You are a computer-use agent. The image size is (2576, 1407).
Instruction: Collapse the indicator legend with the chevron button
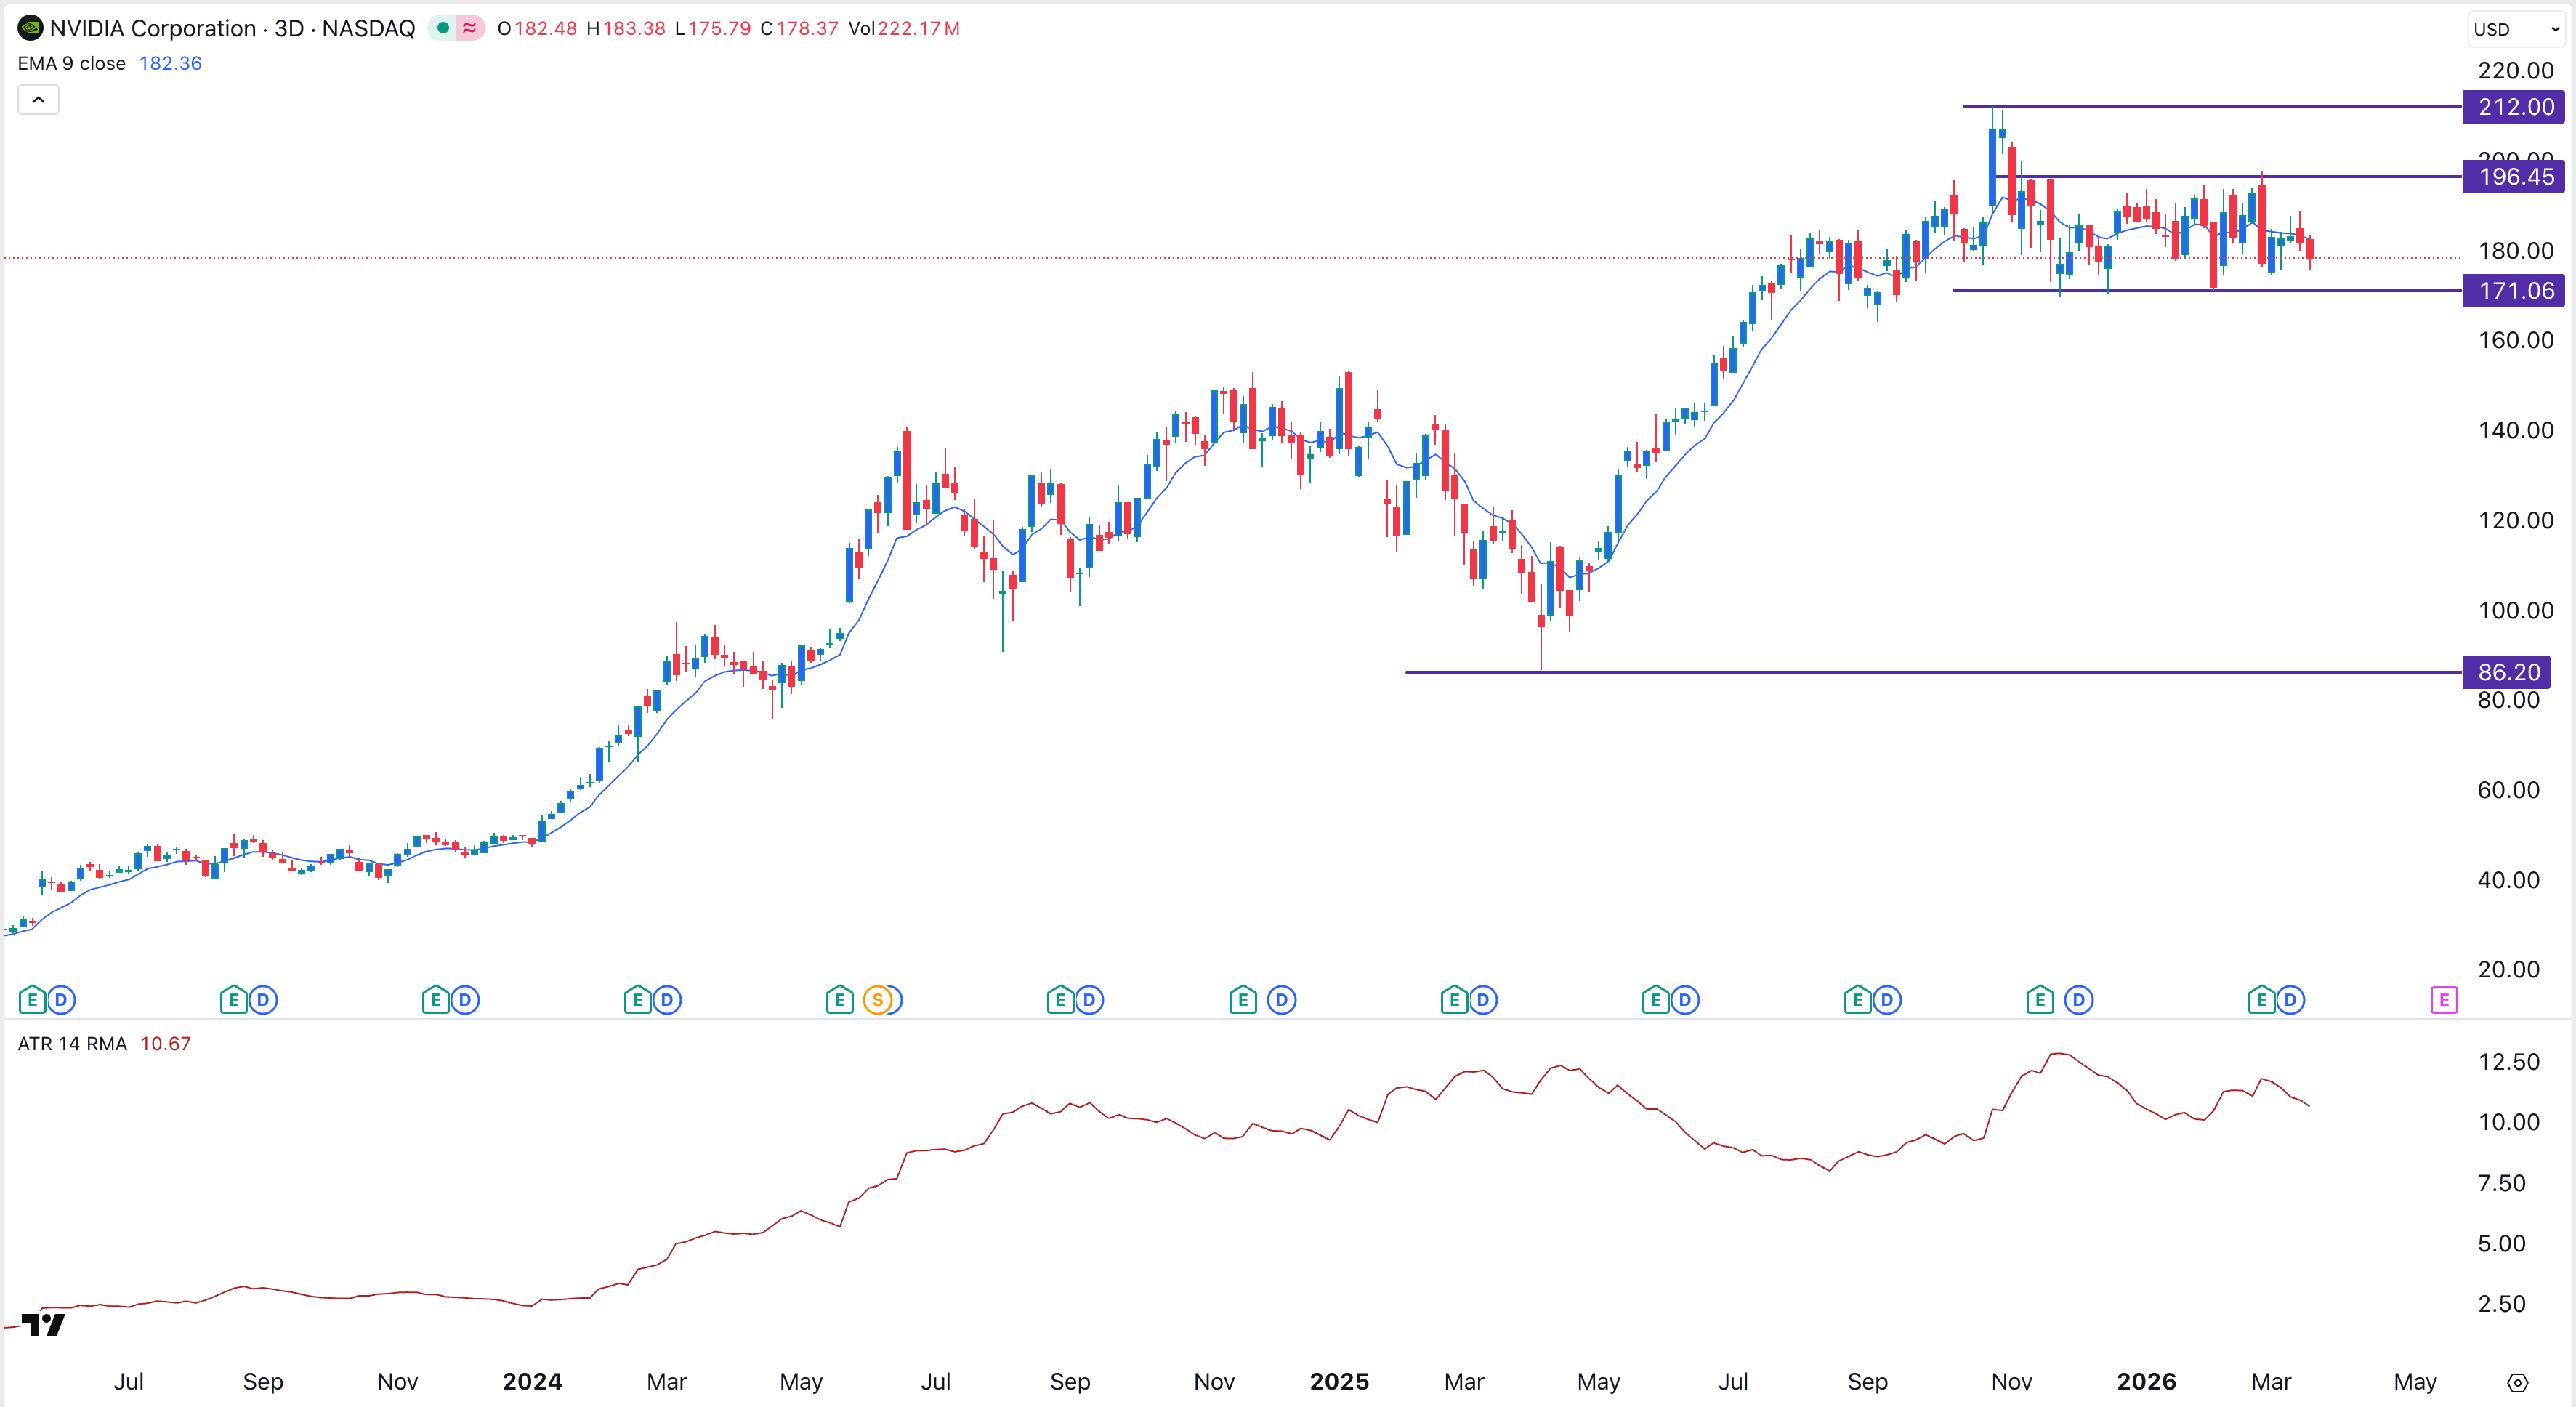[38, 99]
